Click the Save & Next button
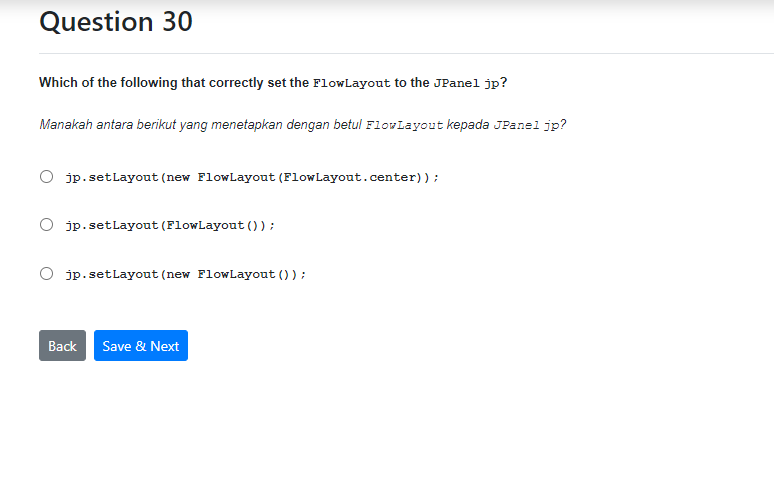Viewport: 774px width, 502px height. 141,346
